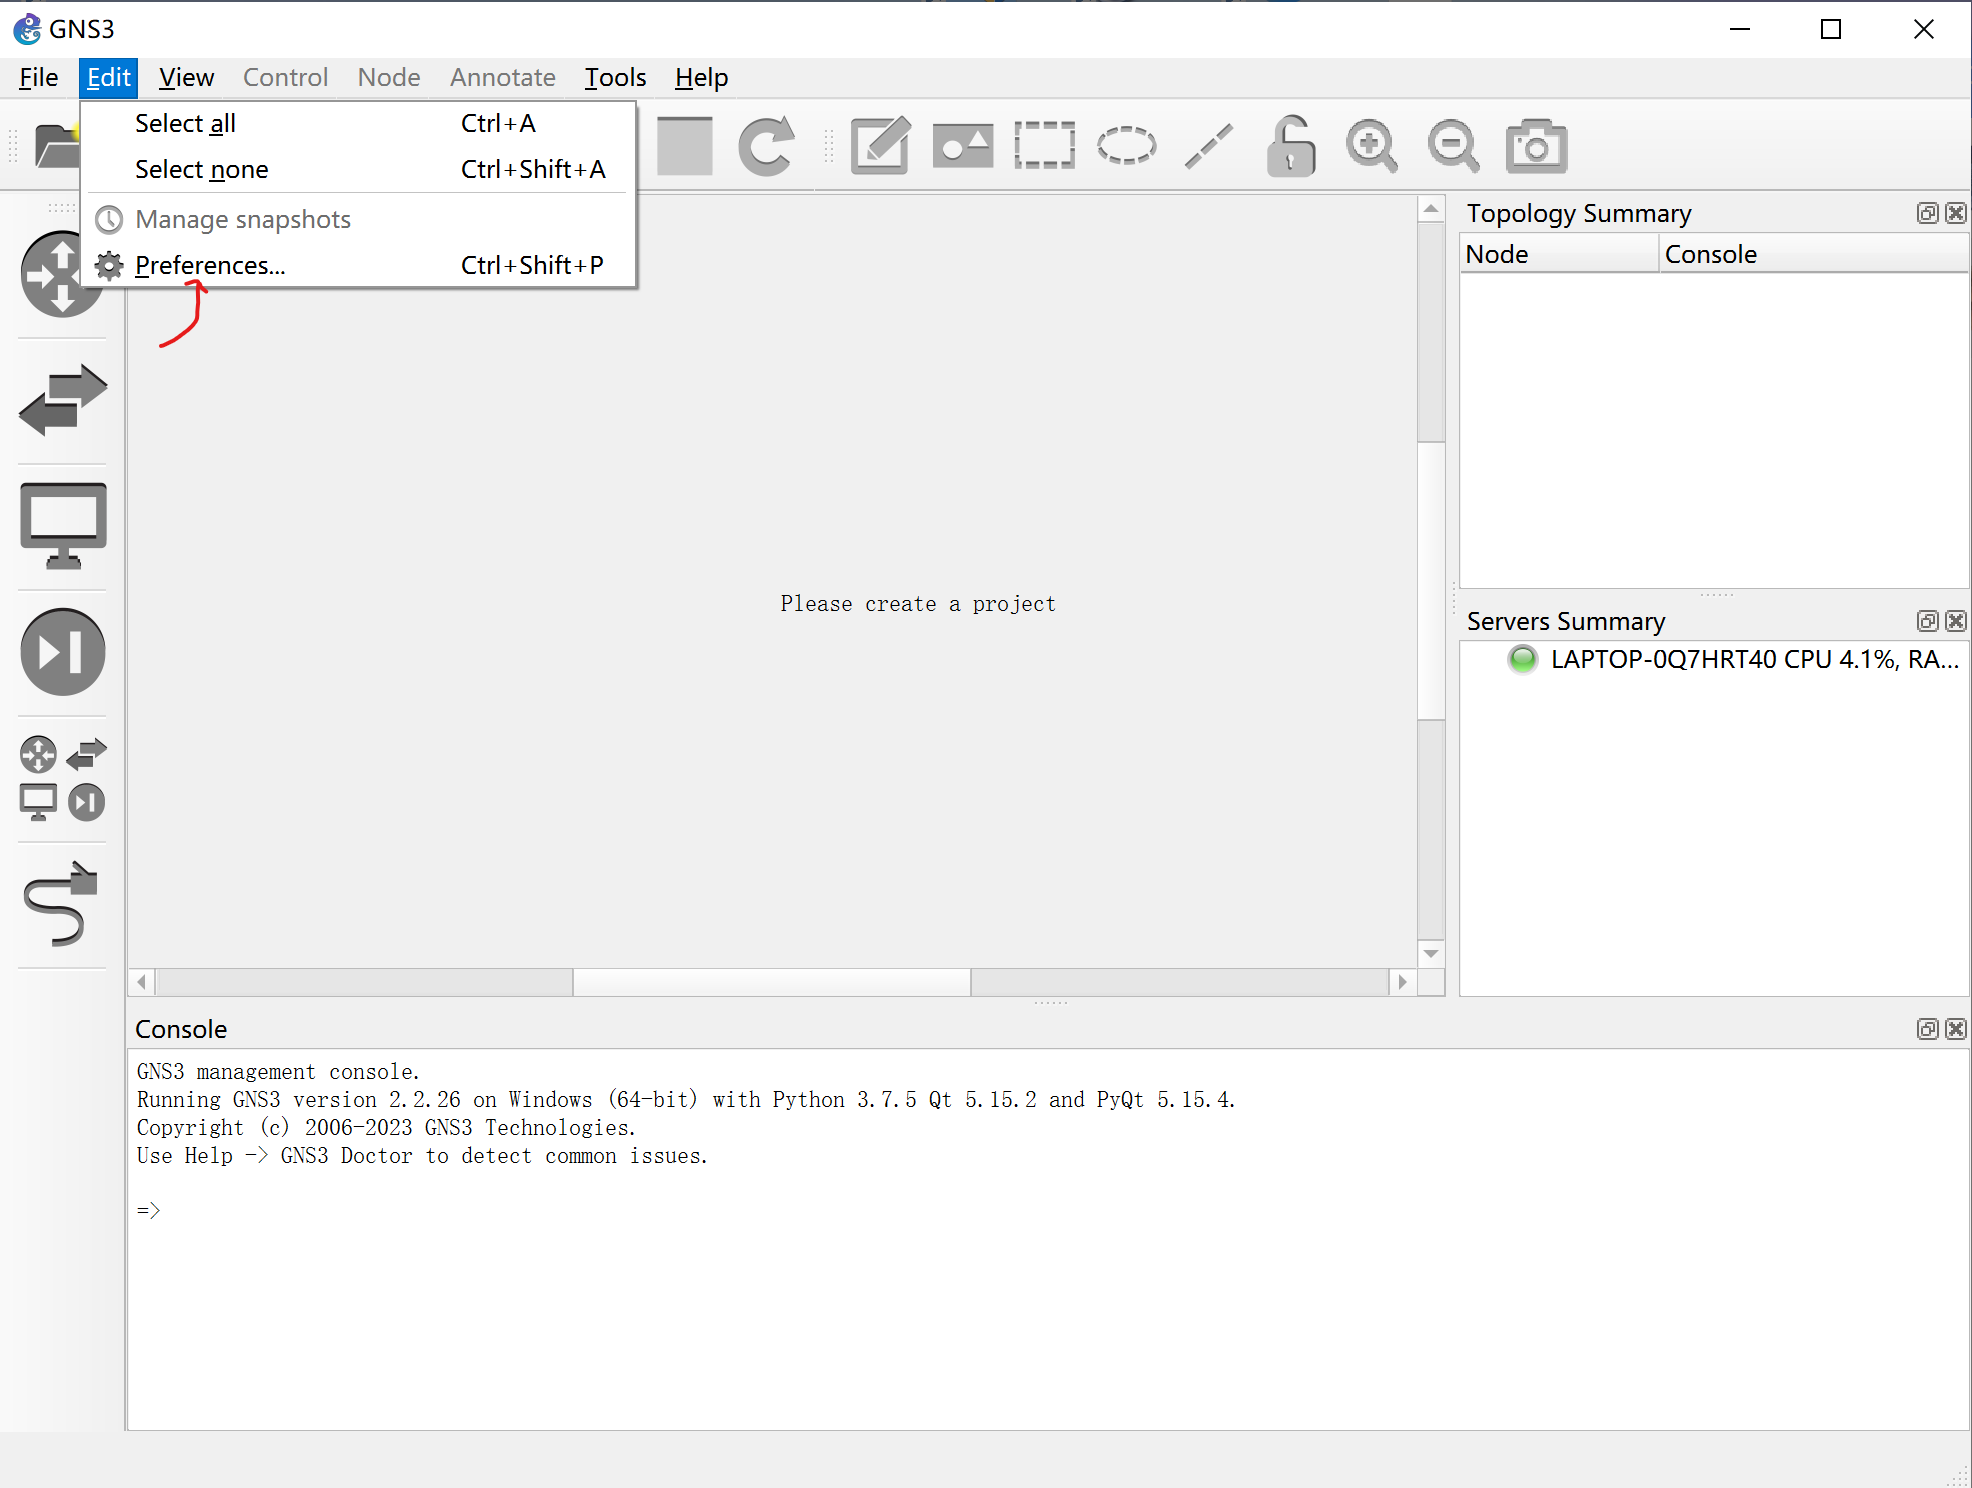Select the draw line tool
Image resolution: width=1972 pixels, height=1488 pixels.
tap(1208, 146)
